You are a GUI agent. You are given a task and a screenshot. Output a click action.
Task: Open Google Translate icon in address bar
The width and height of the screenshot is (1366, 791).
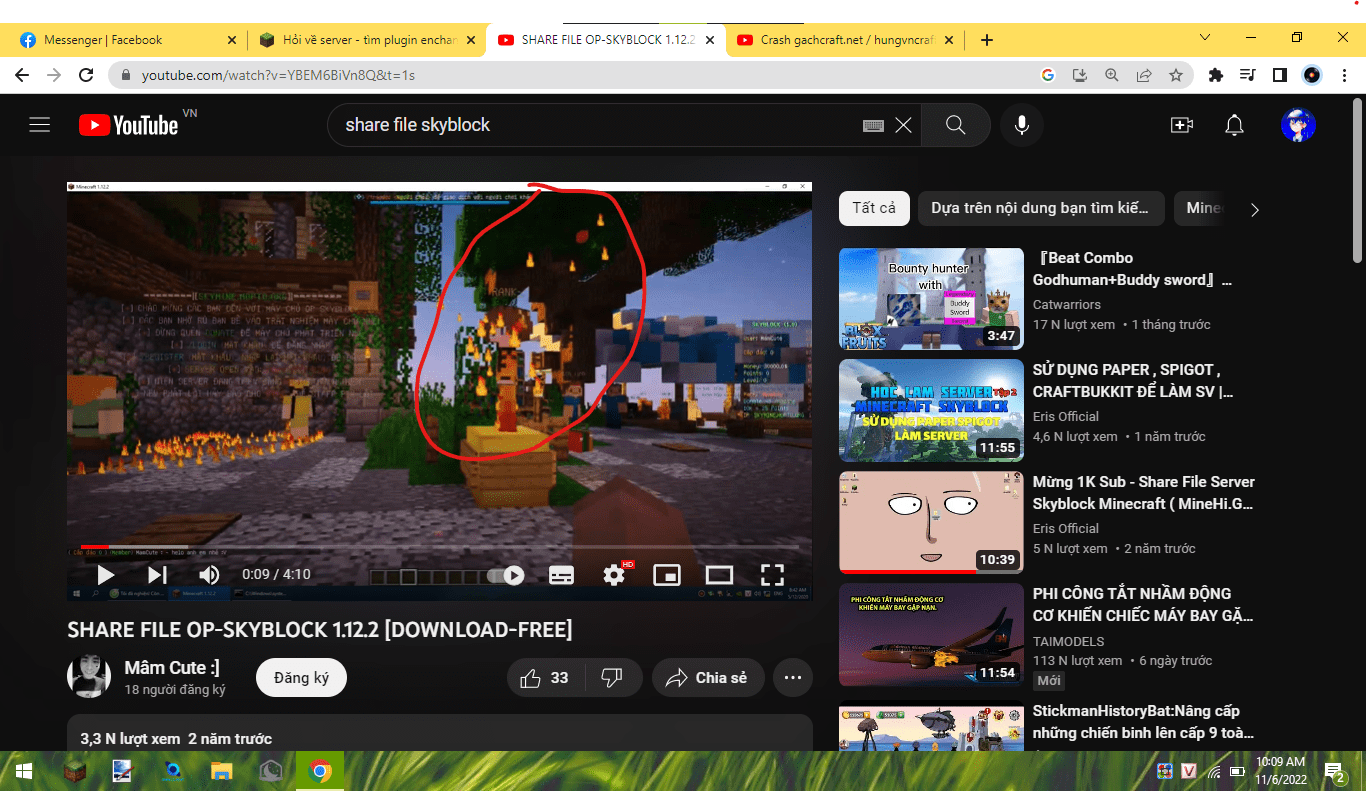tap(1048, 75)
